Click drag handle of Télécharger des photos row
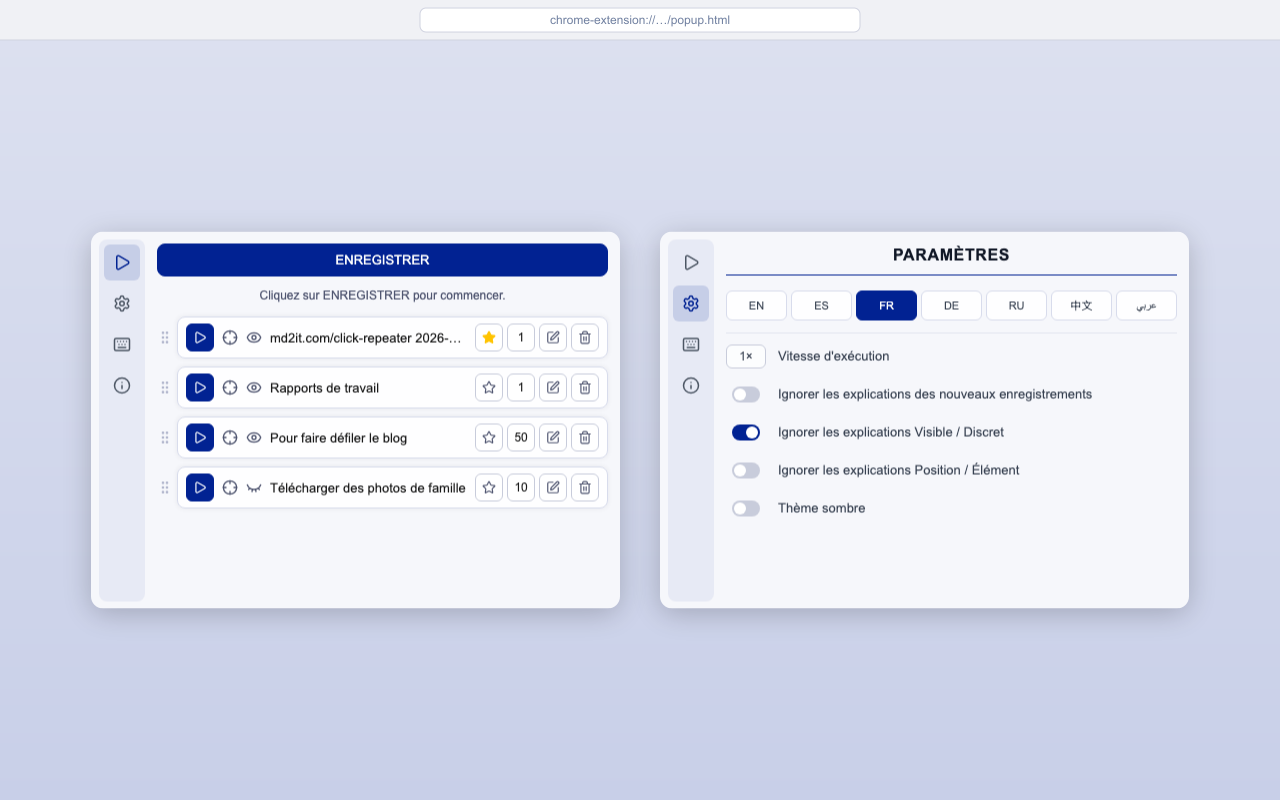The height and width of the screenshot is (800, 1280). click(x=165, y=488)
